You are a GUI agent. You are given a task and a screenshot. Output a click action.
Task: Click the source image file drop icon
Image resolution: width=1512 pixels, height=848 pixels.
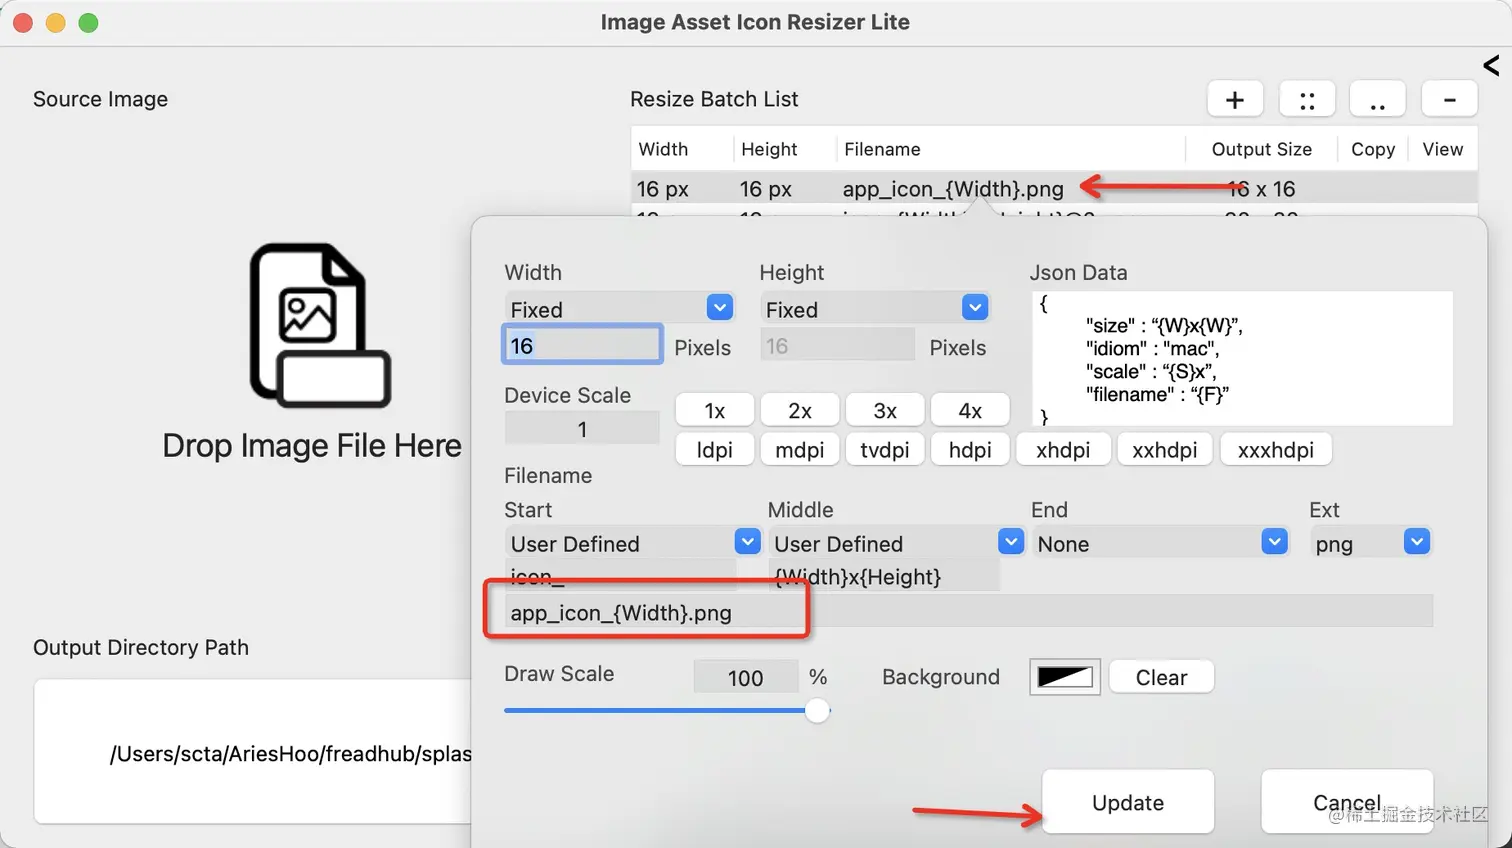(x=320, y=325)
